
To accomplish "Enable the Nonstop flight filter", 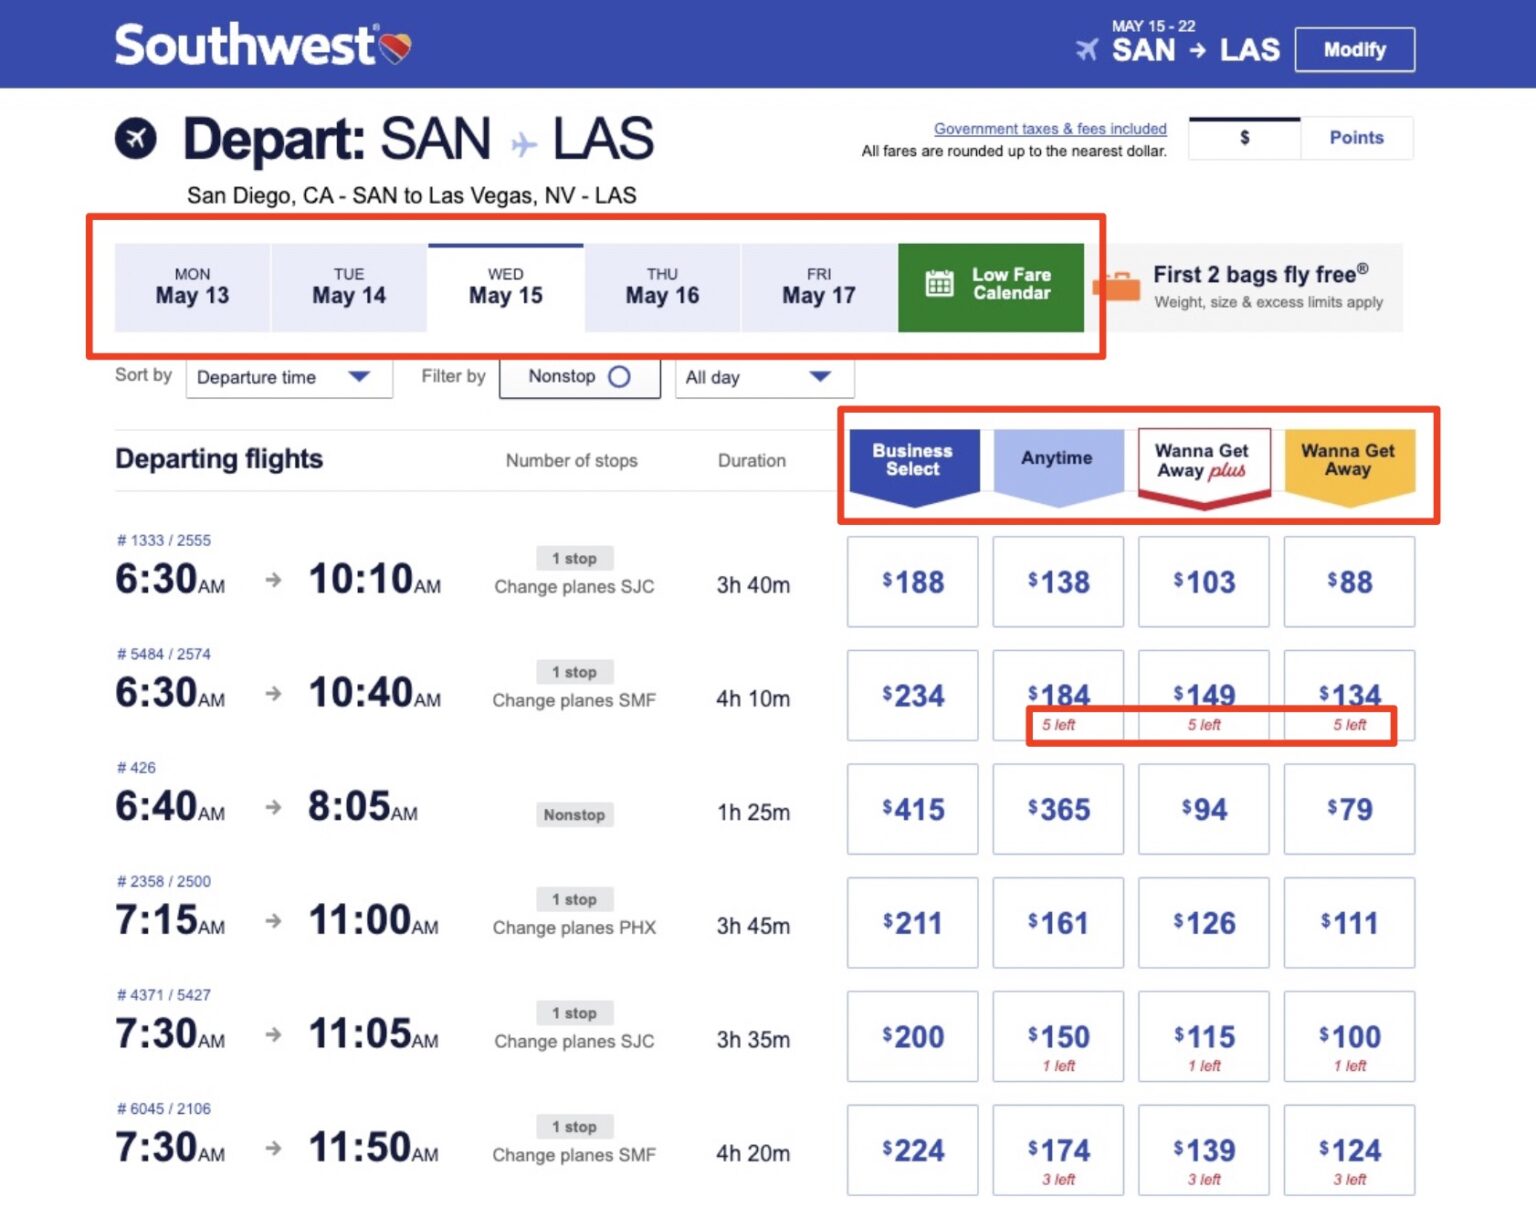I will [621, 377].
